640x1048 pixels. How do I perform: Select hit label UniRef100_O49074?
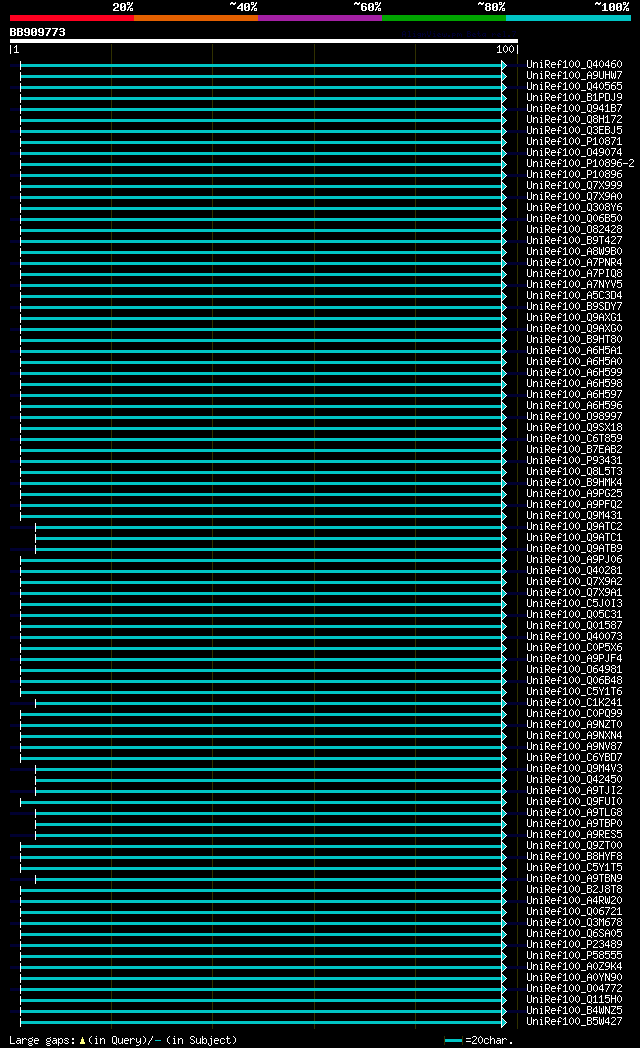[574, 152]
